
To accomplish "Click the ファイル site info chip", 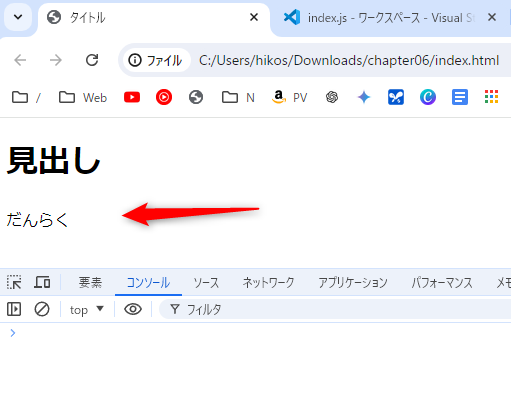I will [156, 61].
